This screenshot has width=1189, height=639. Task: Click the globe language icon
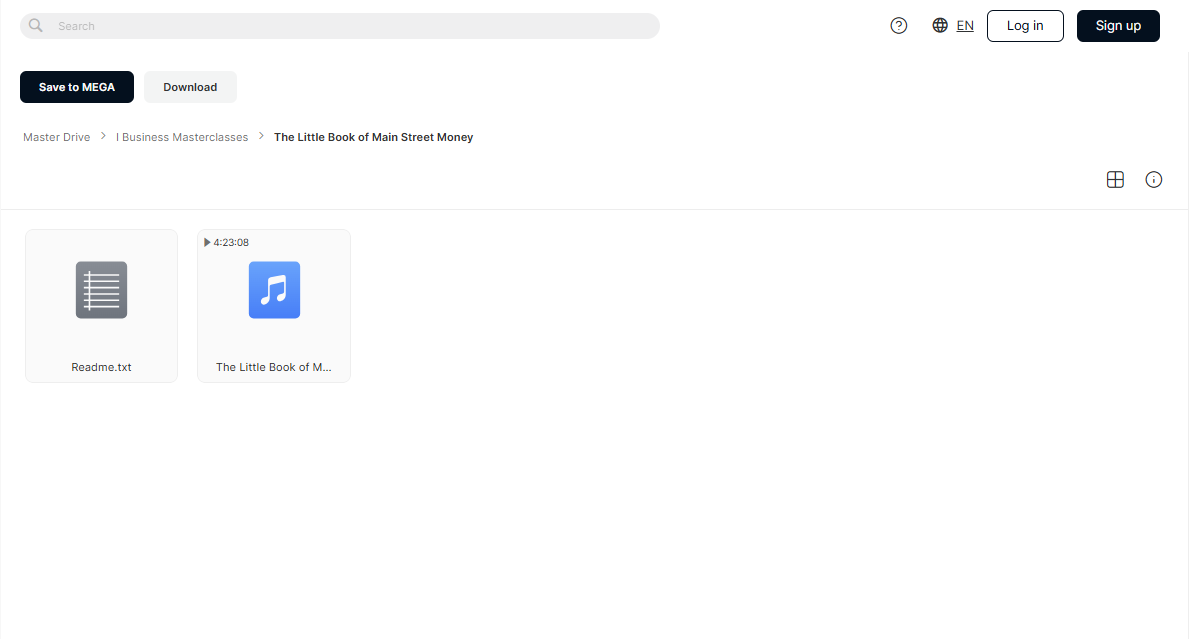pyautogui.click(x=940, y=26)
